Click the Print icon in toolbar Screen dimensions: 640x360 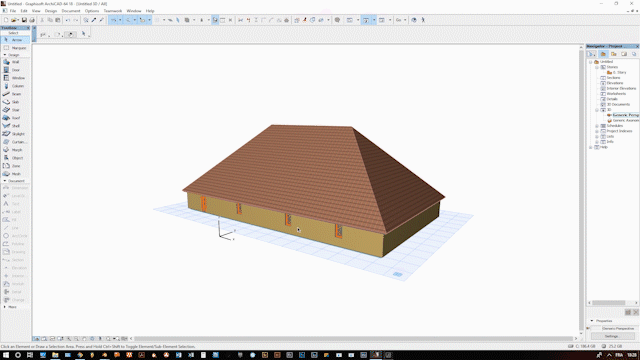(32, 20)
